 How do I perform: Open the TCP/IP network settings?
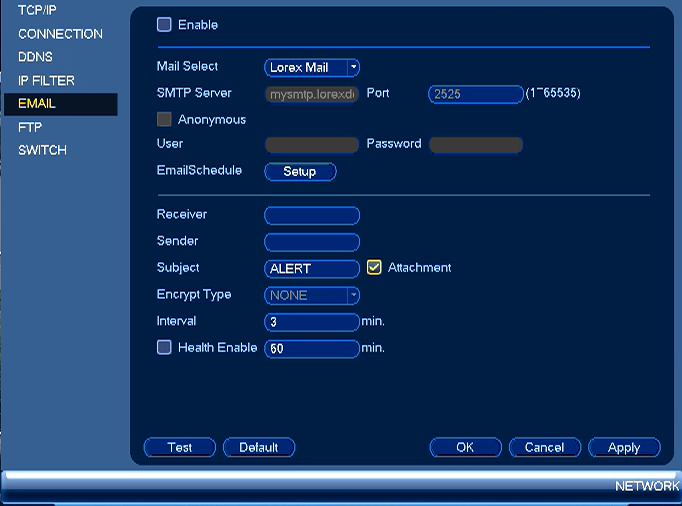click(x=37, y=10)
